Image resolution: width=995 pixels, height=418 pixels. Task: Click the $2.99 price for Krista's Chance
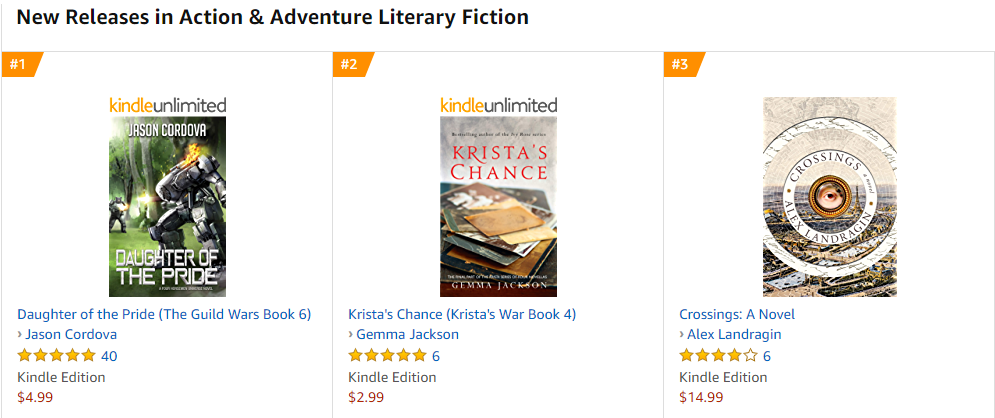coord(366,397)
